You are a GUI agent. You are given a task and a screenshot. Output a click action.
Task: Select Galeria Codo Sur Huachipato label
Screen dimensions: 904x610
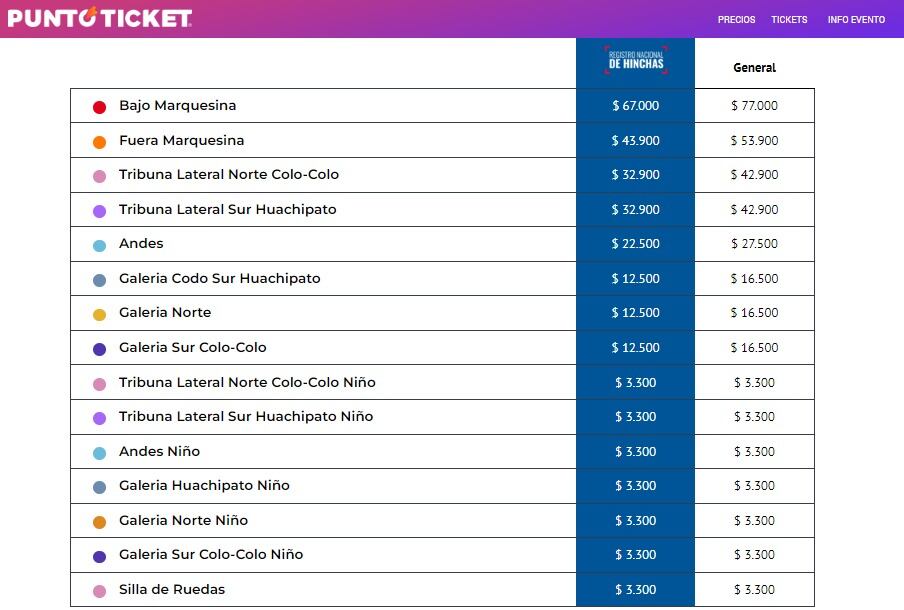click(x=220, y=278)
